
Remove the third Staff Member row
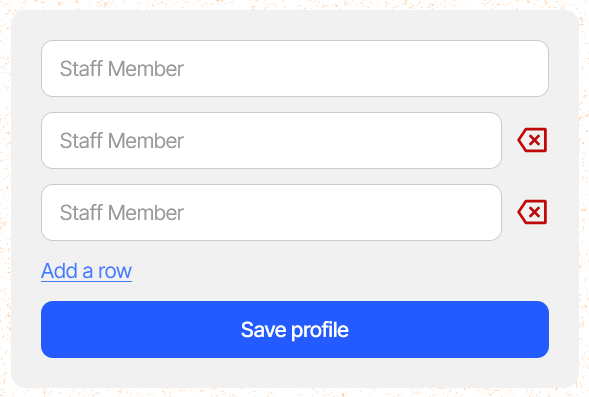tap(532, 212)
